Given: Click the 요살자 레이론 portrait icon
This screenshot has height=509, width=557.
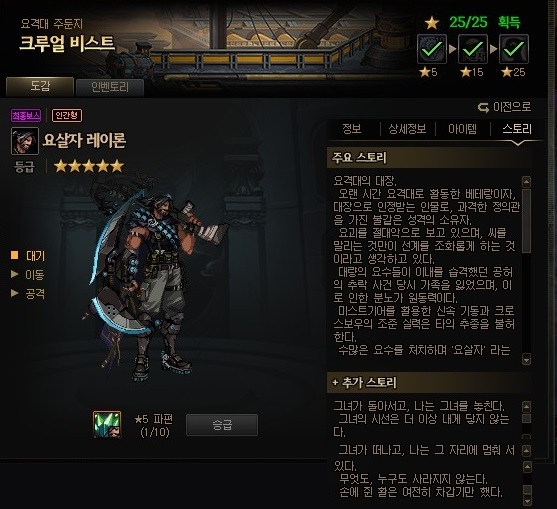Looking at the screenshot, I should (25, 141).
